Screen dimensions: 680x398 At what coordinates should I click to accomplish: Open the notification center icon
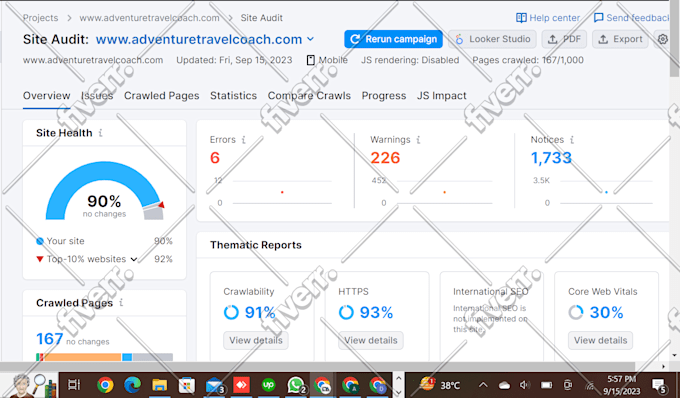point(659,385)
